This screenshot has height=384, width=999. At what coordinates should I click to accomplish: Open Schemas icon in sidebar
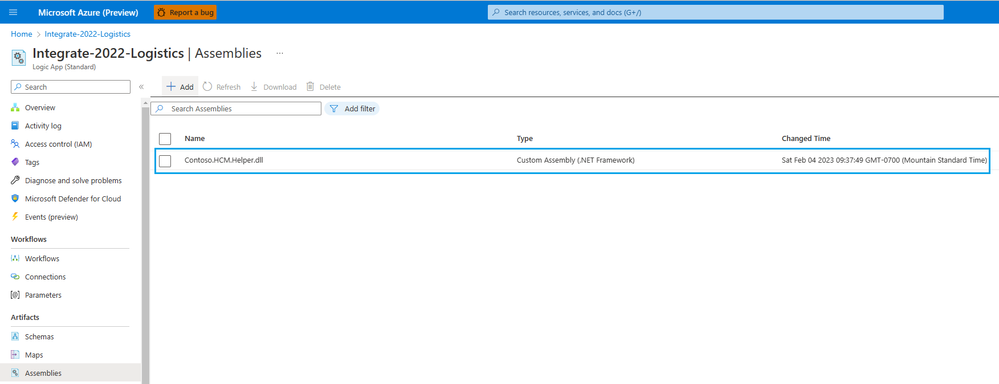[15, 336]
